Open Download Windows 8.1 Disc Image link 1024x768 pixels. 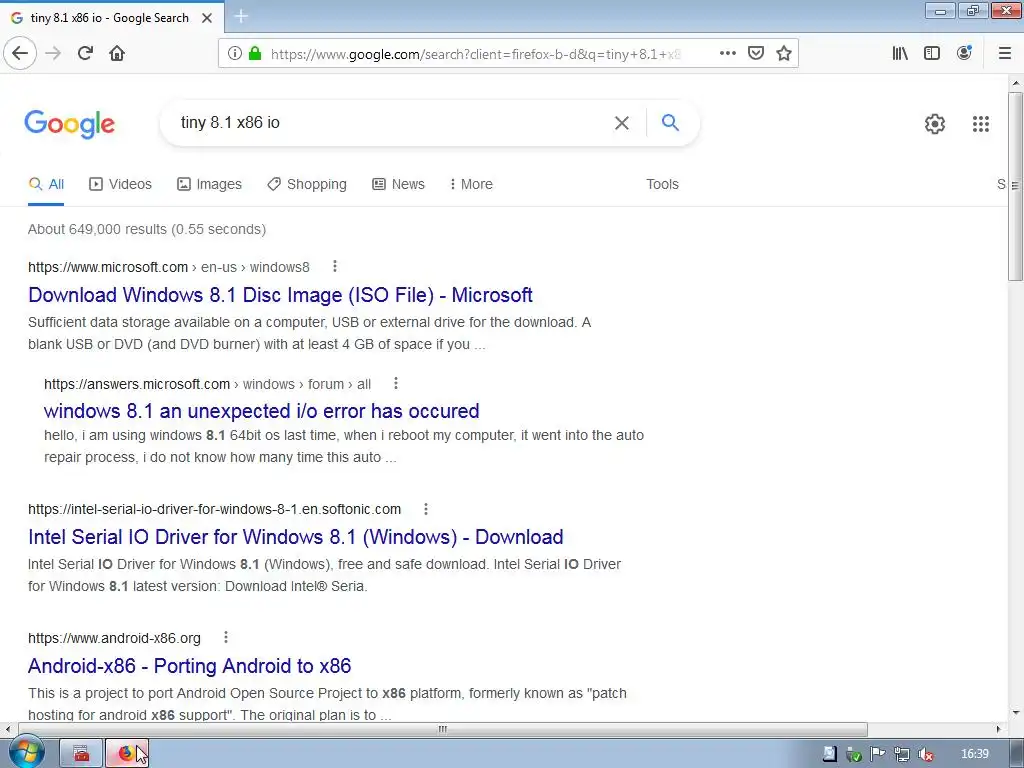tap(280, 295)
